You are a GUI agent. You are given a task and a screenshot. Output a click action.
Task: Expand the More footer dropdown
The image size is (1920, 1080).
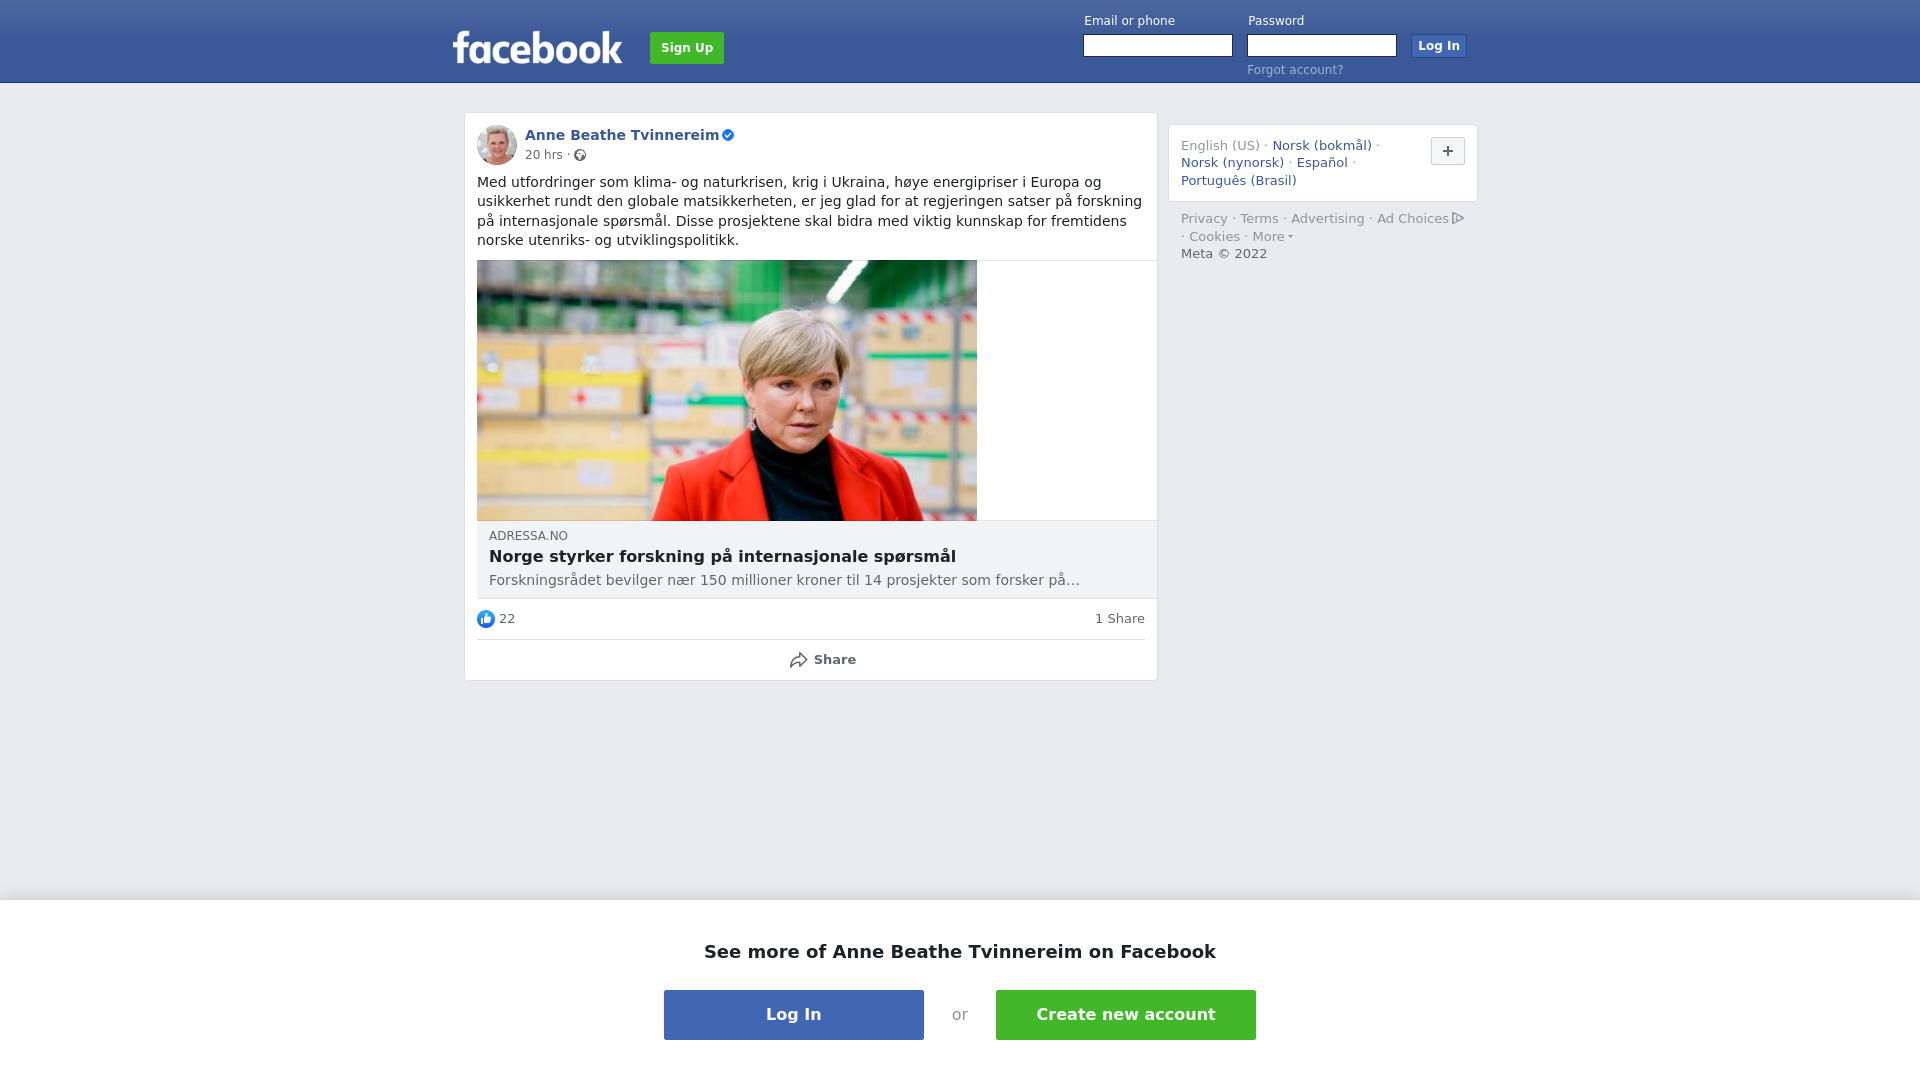tap(1272, 237)
